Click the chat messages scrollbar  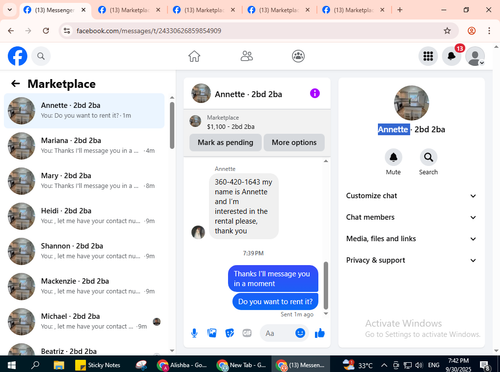(x=326, y=285)
